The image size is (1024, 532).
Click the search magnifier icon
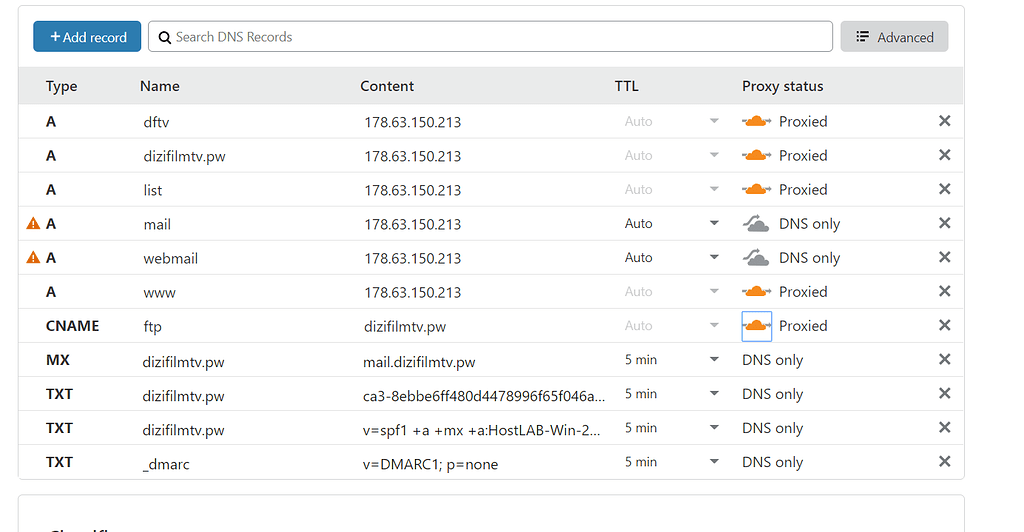(x=165, y=37)
